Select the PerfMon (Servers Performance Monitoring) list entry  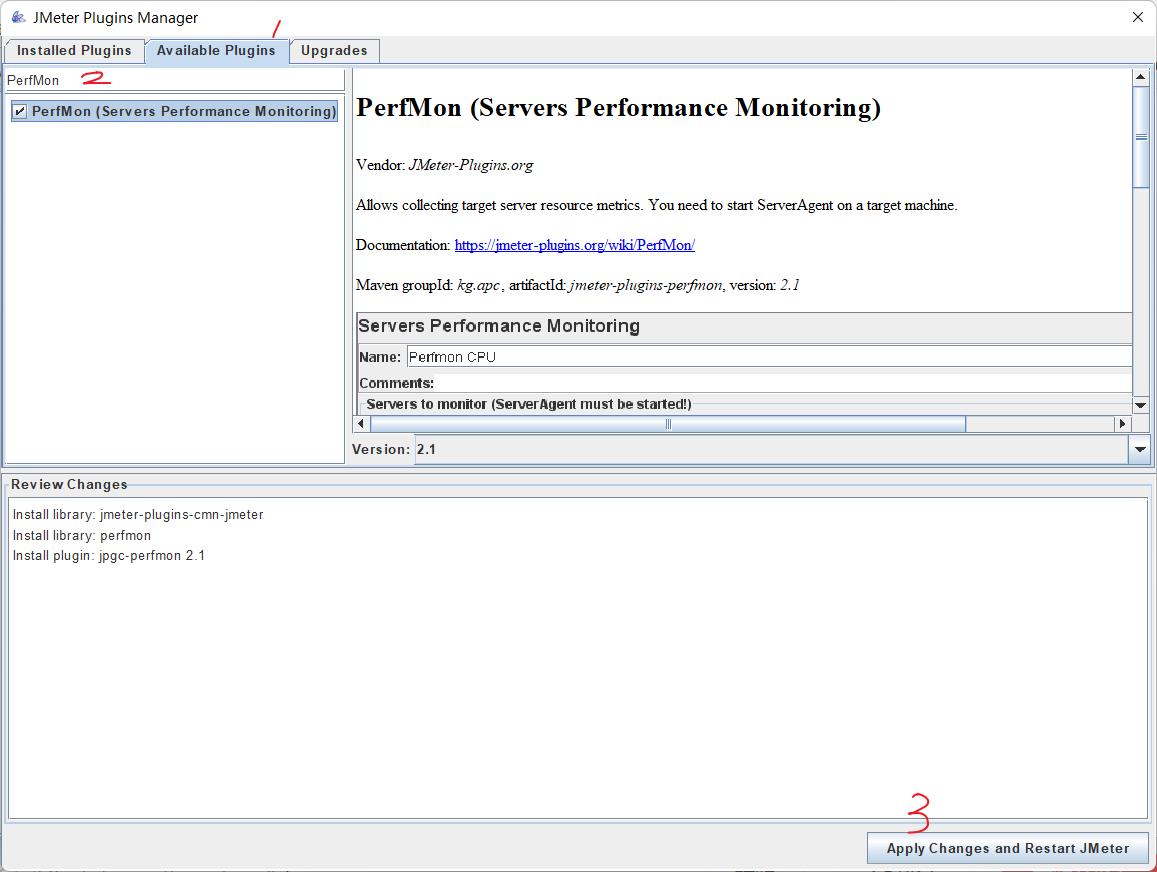pos(184,112)
